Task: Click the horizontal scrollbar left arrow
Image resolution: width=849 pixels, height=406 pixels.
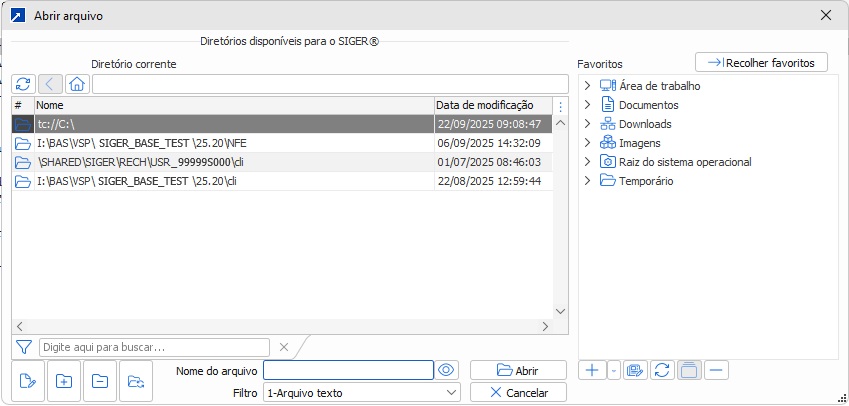Action: (x=19, y=326)
